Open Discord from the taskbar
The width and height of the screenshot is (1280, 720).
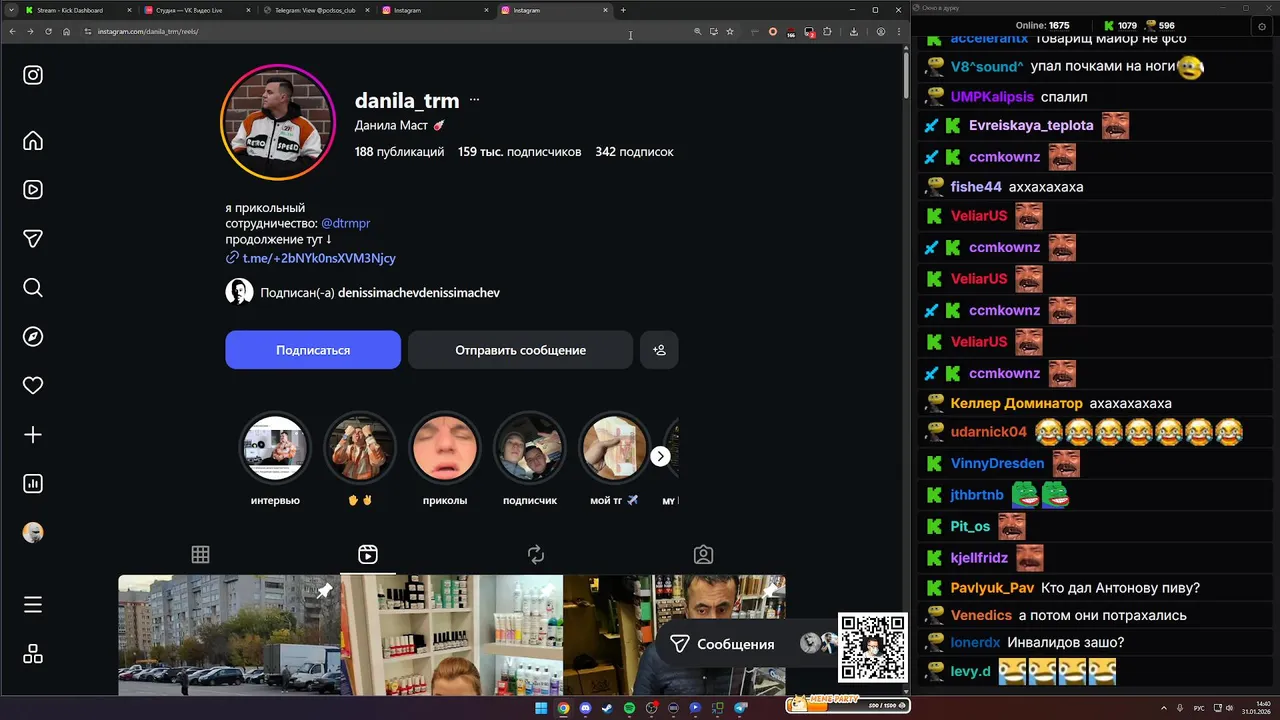[x=585, y=708]
